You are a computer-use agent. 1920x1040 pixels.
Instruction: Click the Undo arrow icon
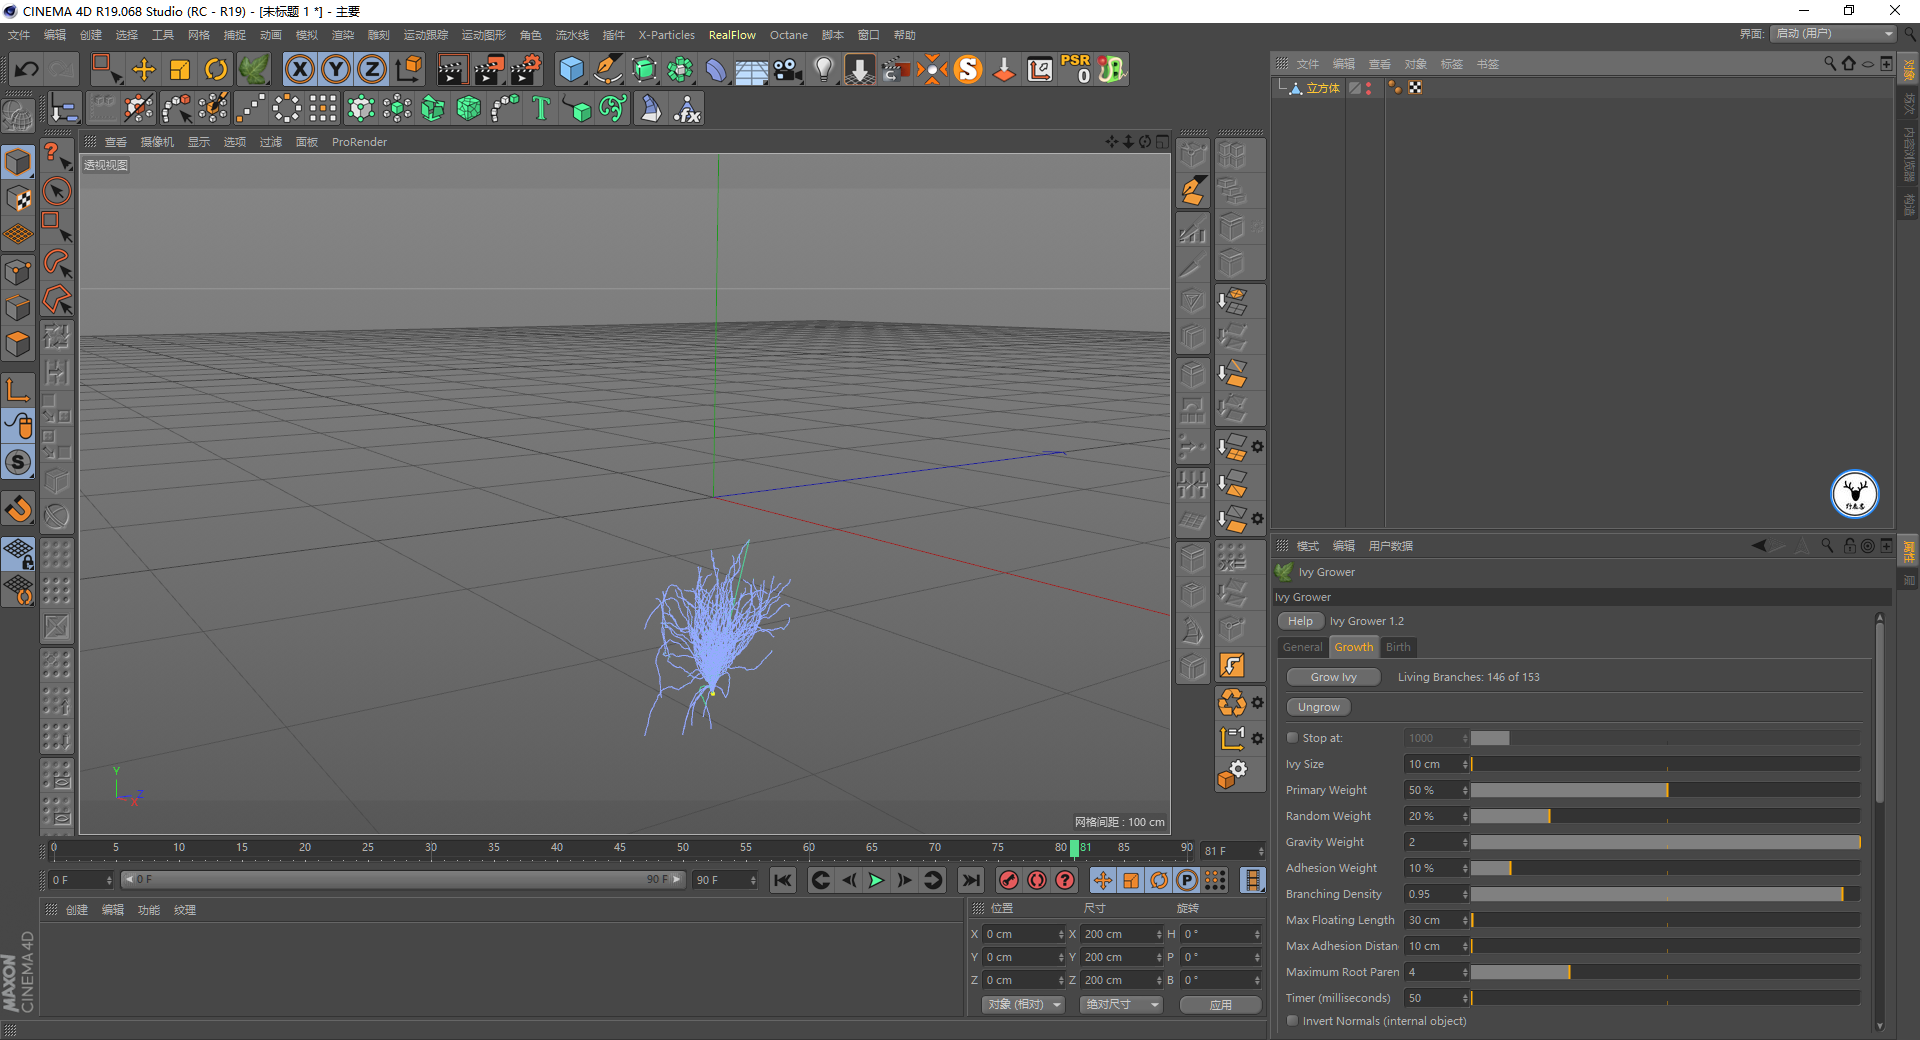tap(27, 69)
